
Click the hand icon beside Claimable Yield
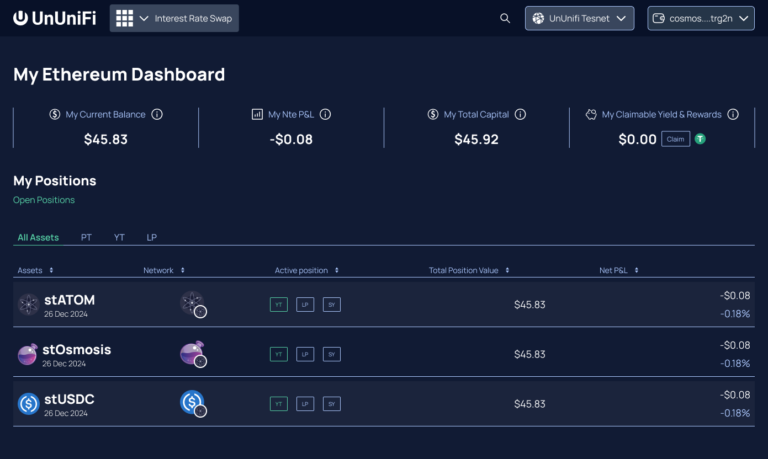pyautogui.click(x=591, y=114)
